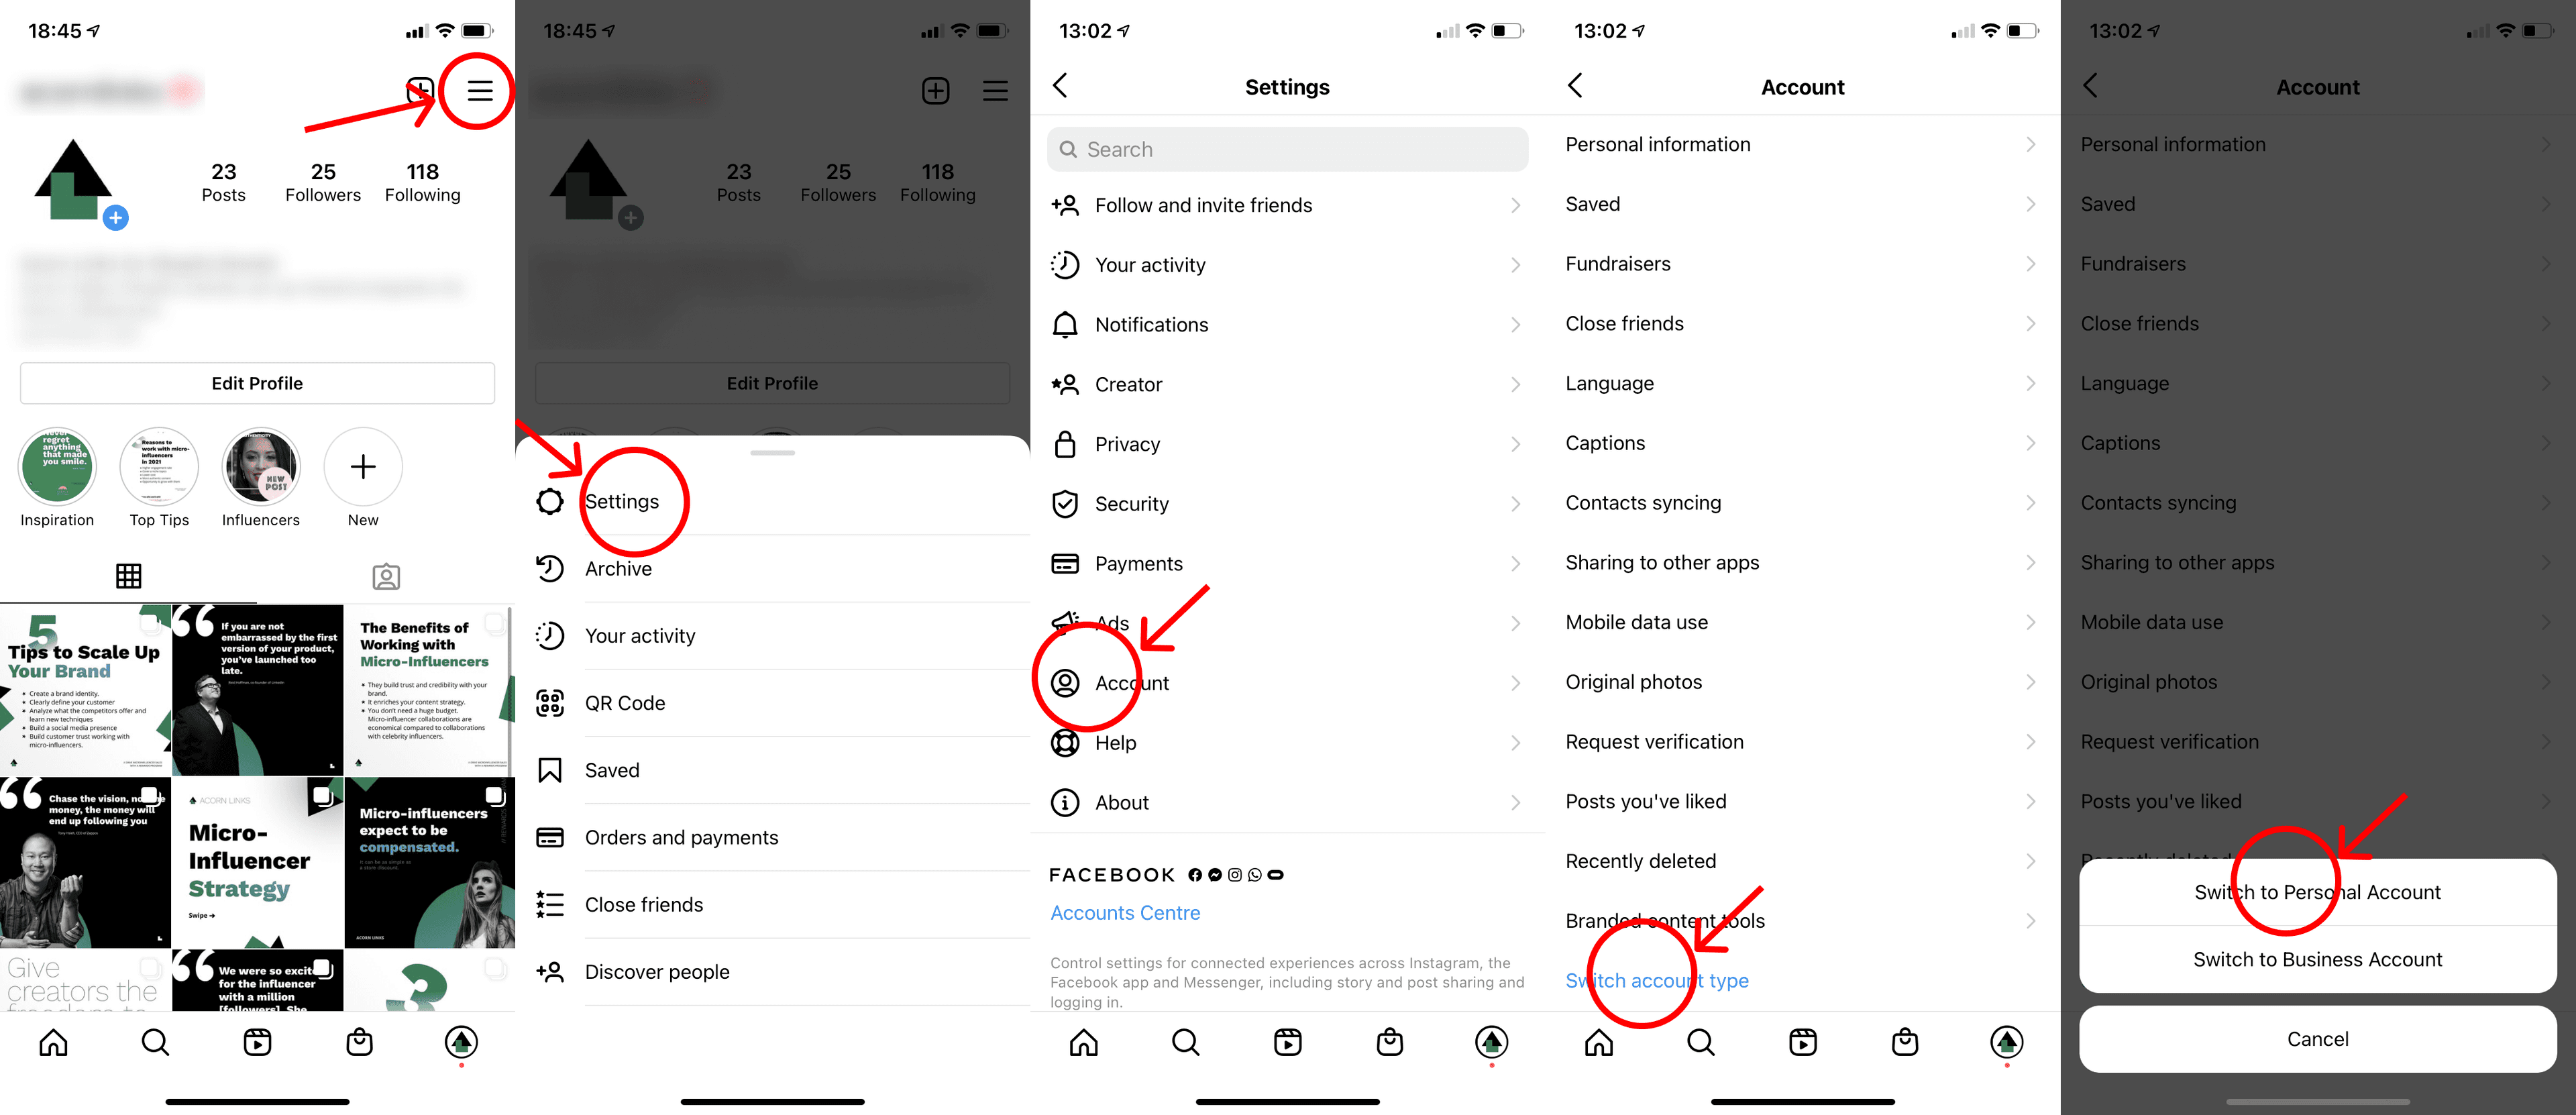Open Mobile data use on Account screen
The height and width of the screenshot is (1115, 2576).
tap(1802, 622)
